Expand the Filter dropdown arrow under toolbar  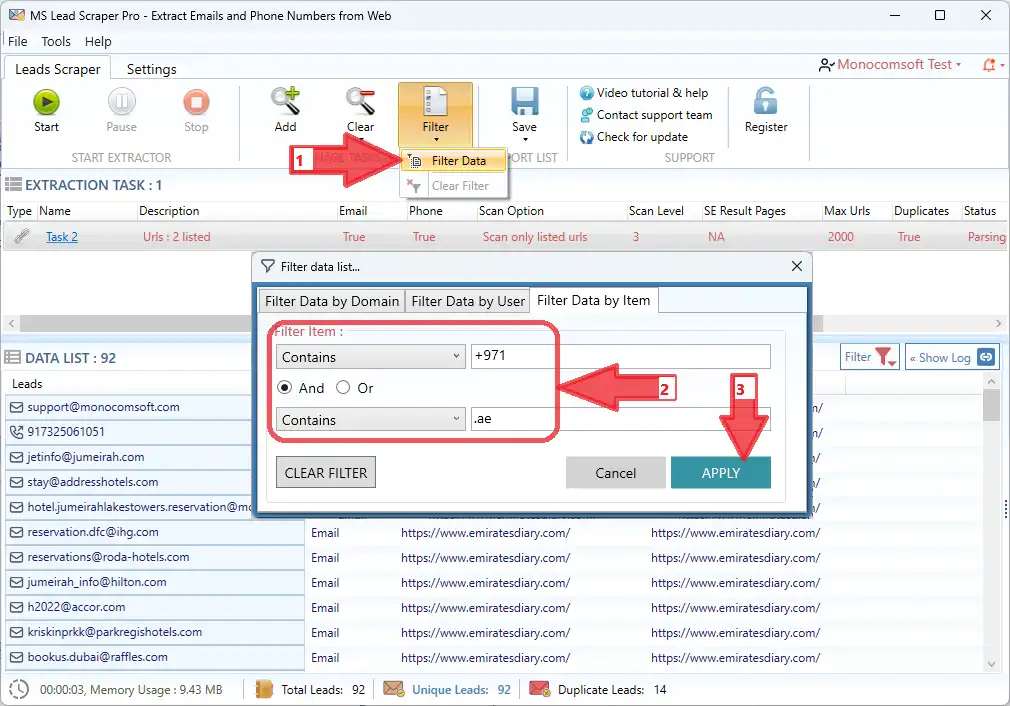tap(436, 139)
